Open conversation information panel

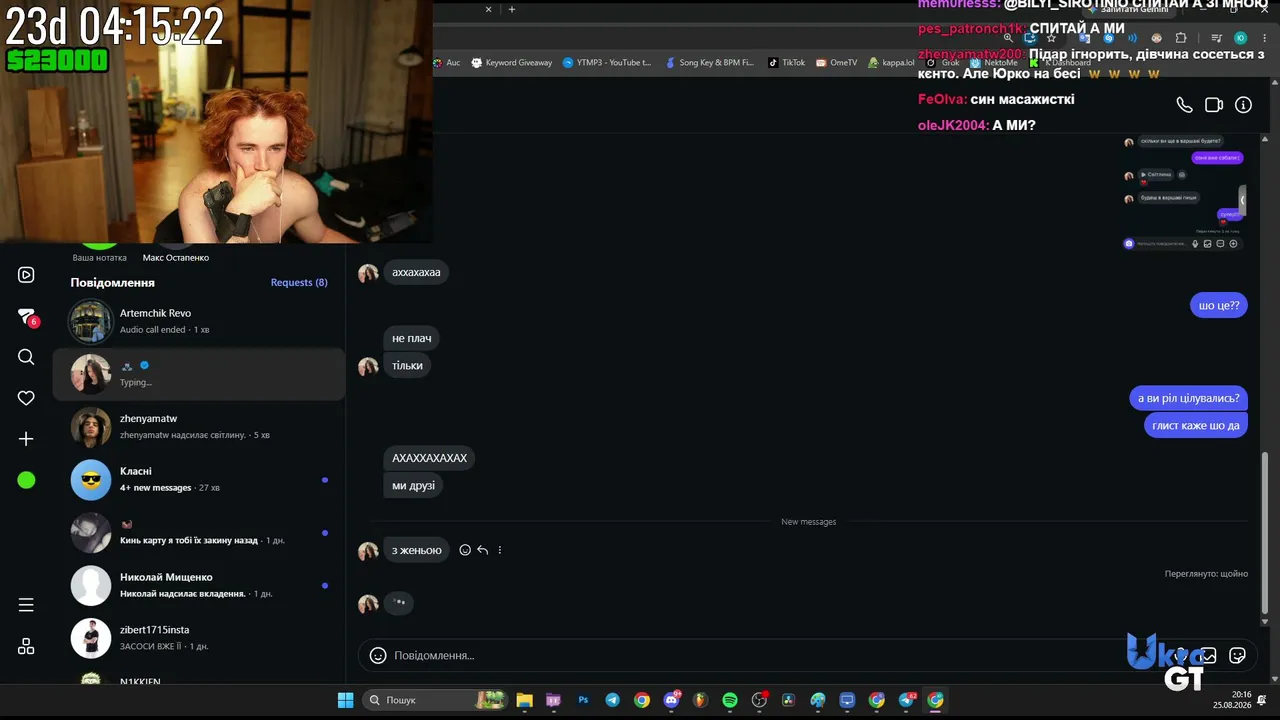(x=1243, y=105)
